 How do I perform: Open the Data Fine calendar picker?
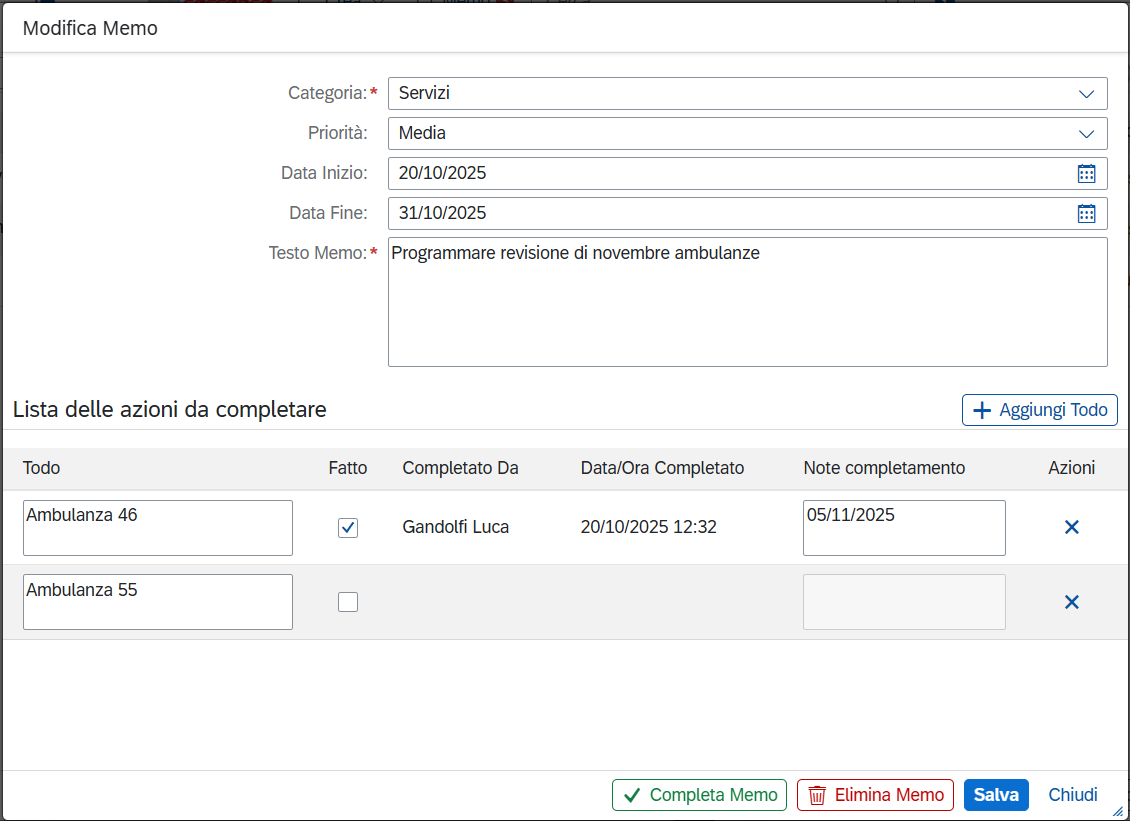[1086, 213]
